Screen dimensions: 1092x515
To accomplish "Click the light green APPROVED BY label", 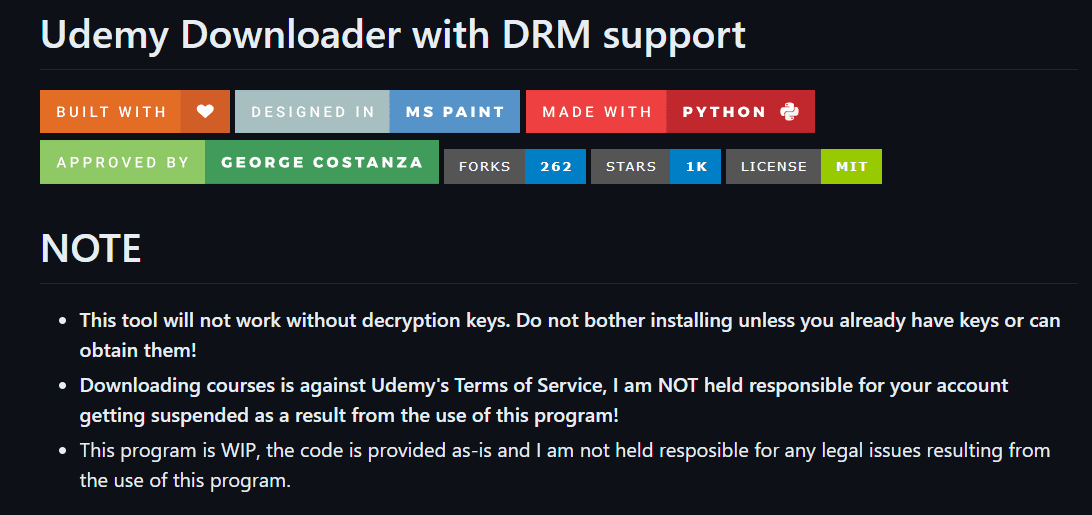I will tap(122, 162).
